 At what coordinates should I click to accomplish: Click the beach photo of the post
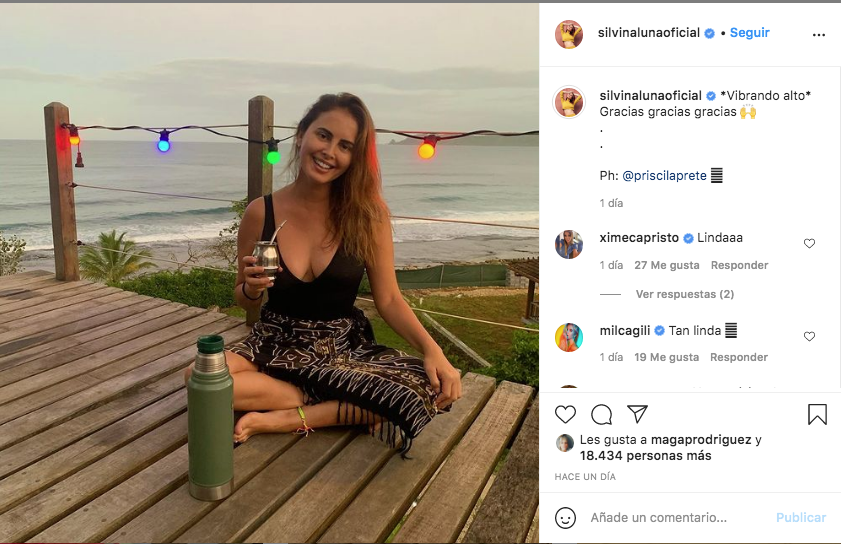pos(269,272)
